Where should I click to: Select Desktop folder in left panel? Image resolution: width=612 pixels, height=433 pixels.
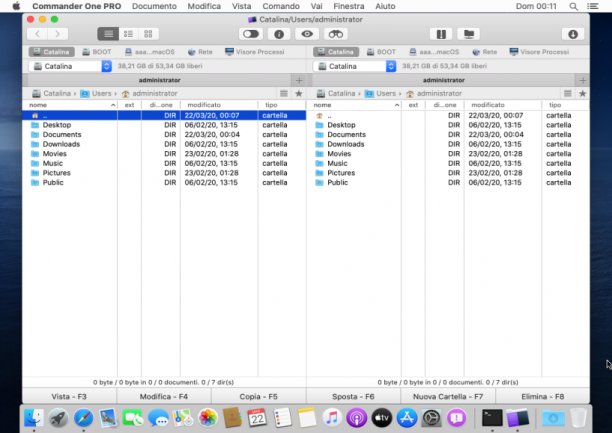pos(164,125)
